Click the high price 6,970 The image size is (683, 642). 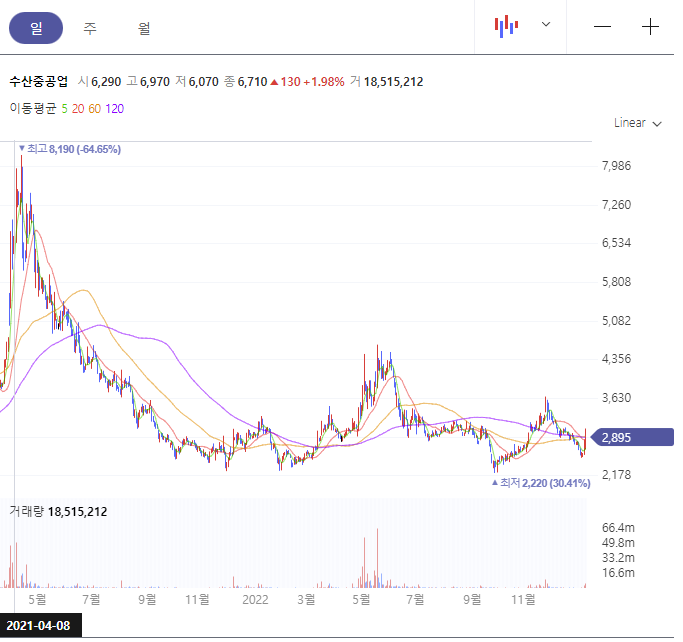(x=155, y=82)
